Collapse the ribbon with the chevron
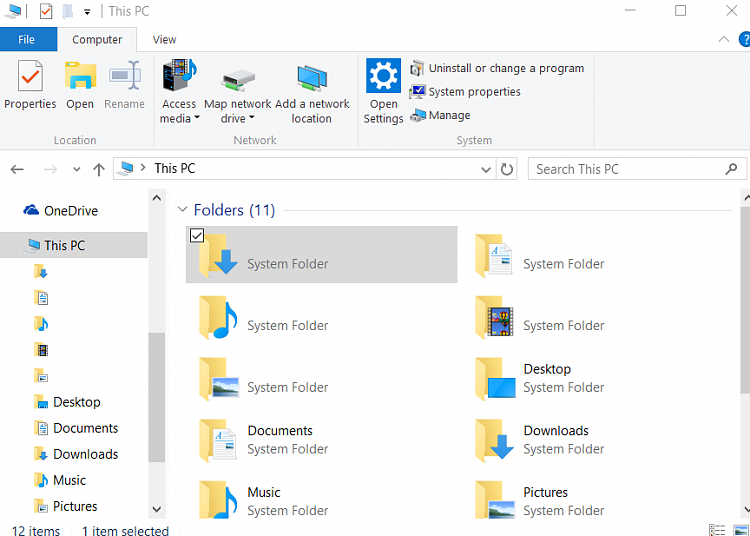 724,39
